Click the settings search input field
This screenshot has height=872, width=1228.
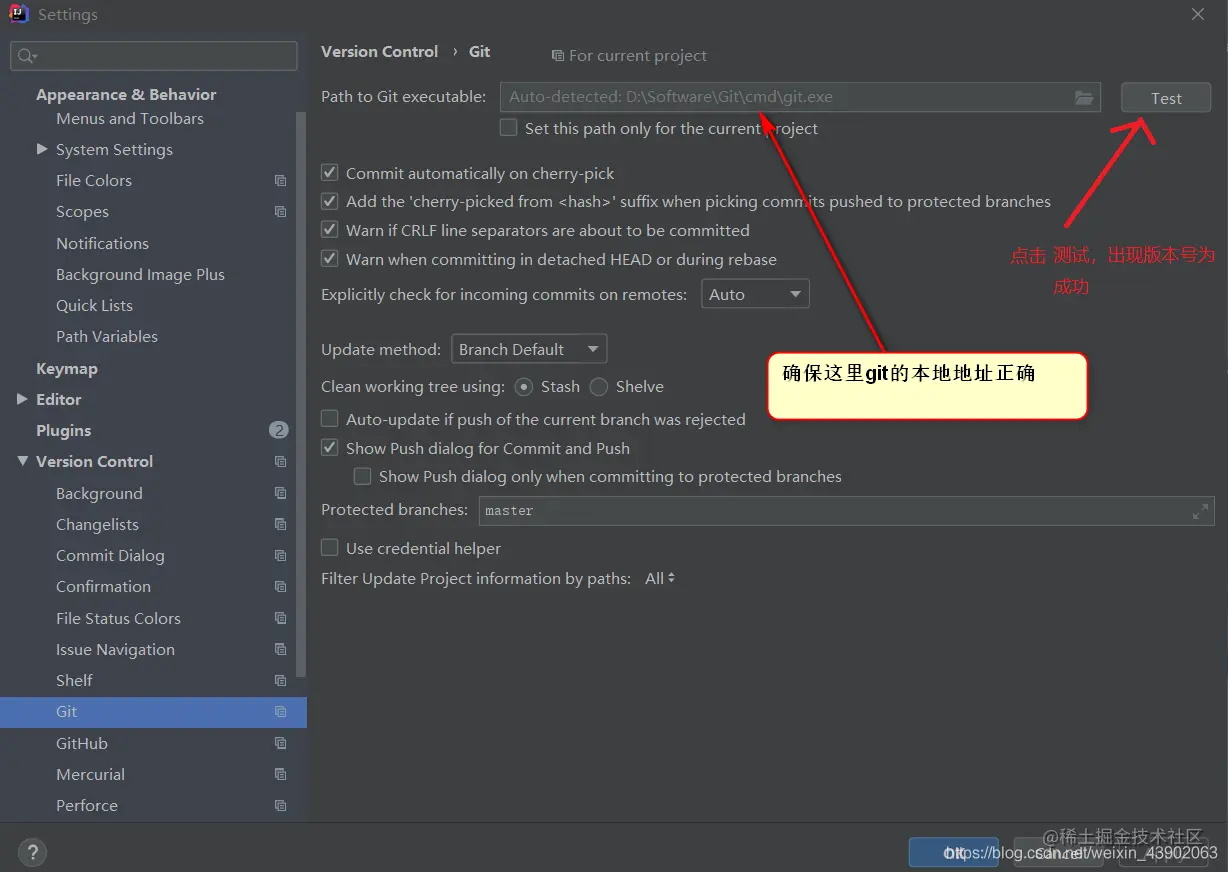pos(154,56)
